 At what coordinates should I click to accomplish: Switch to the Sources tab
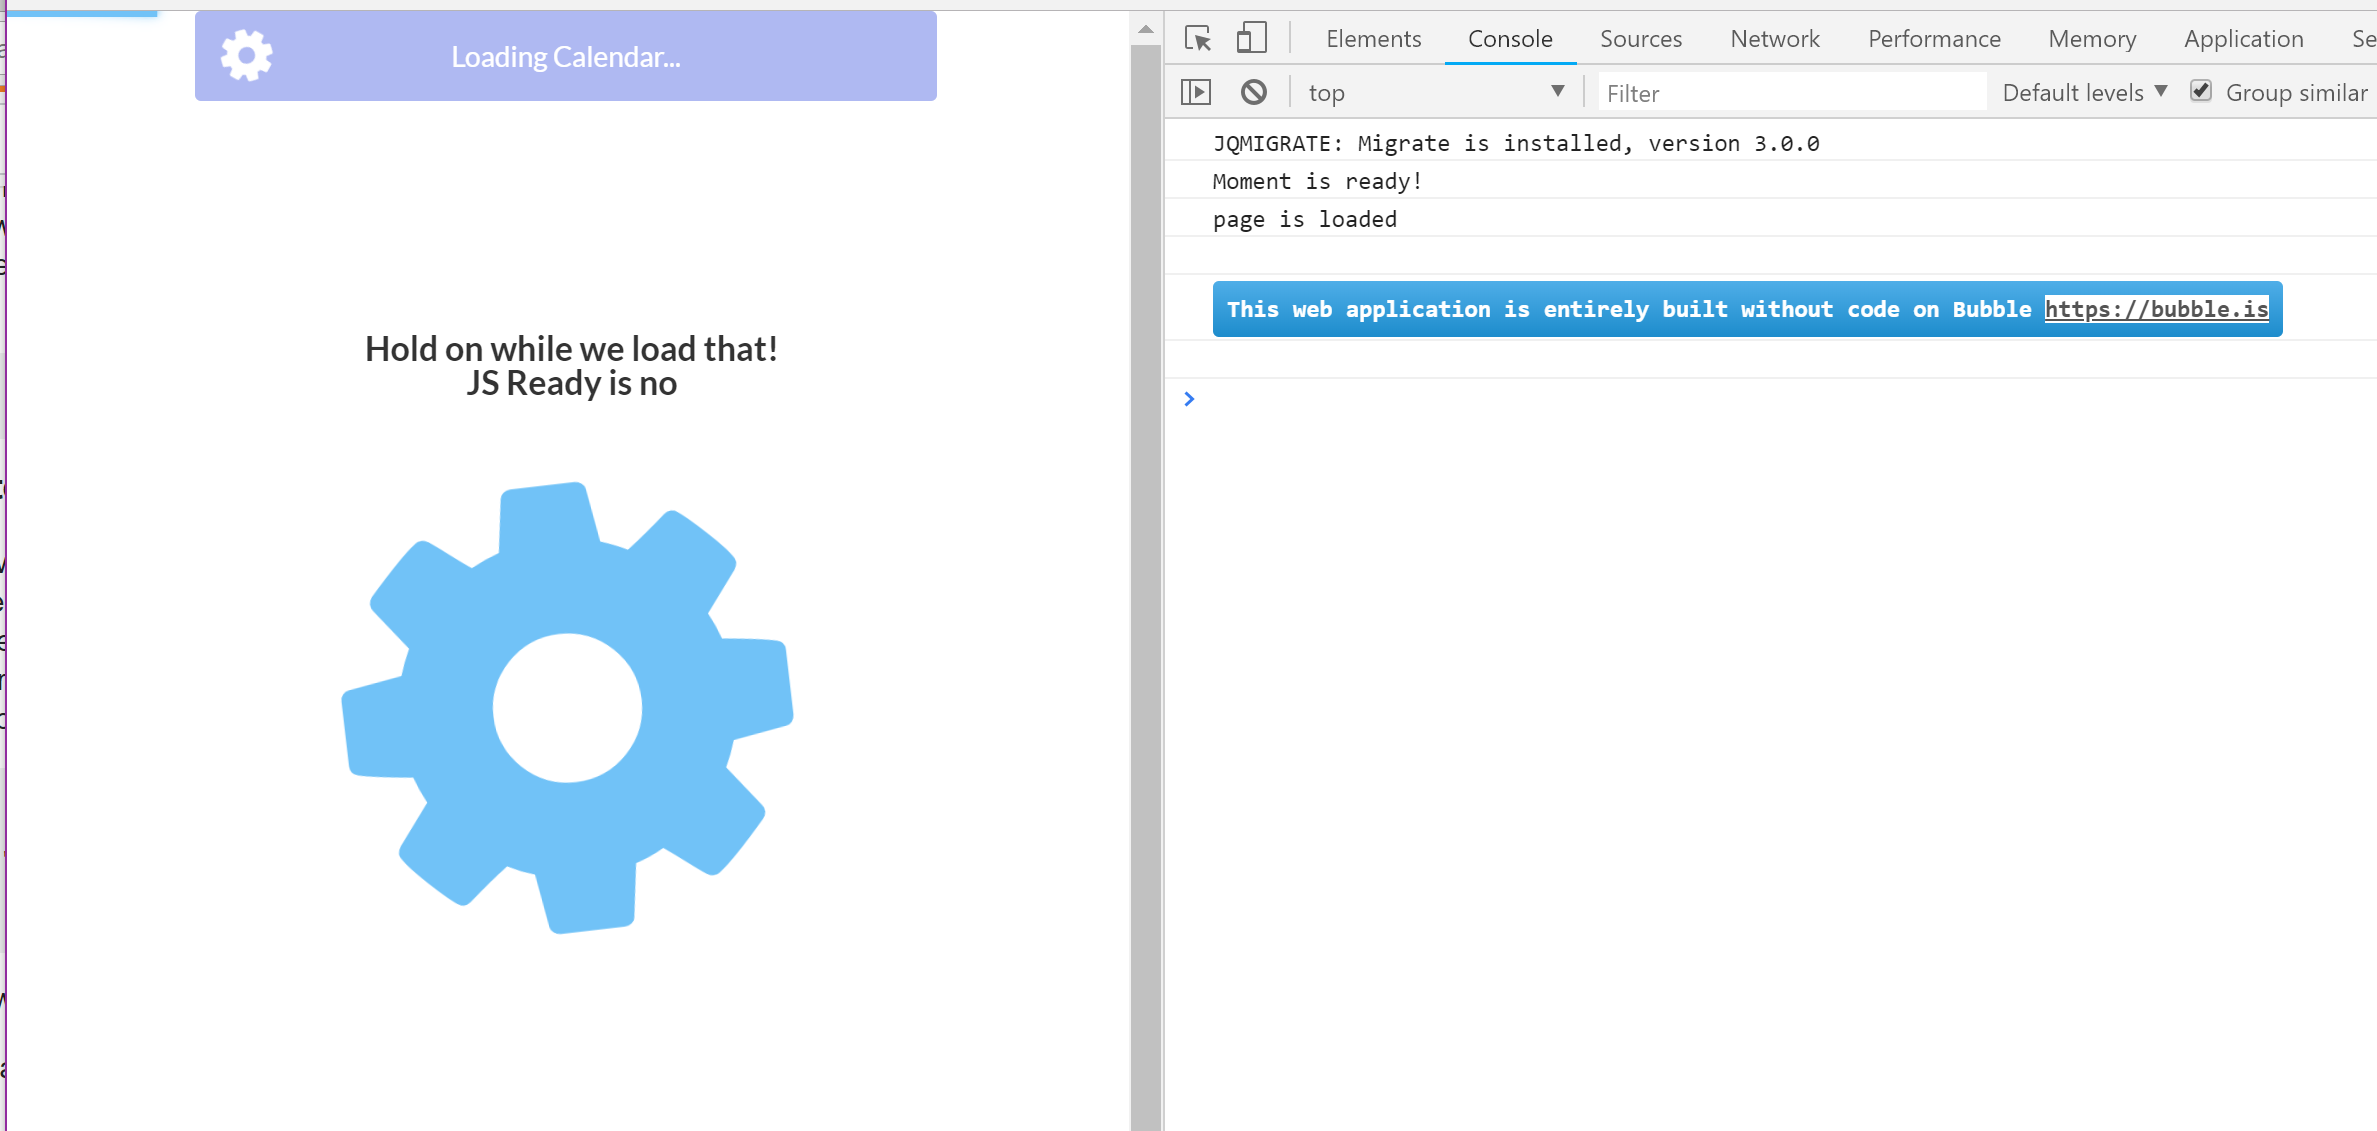pos(1640,39)
